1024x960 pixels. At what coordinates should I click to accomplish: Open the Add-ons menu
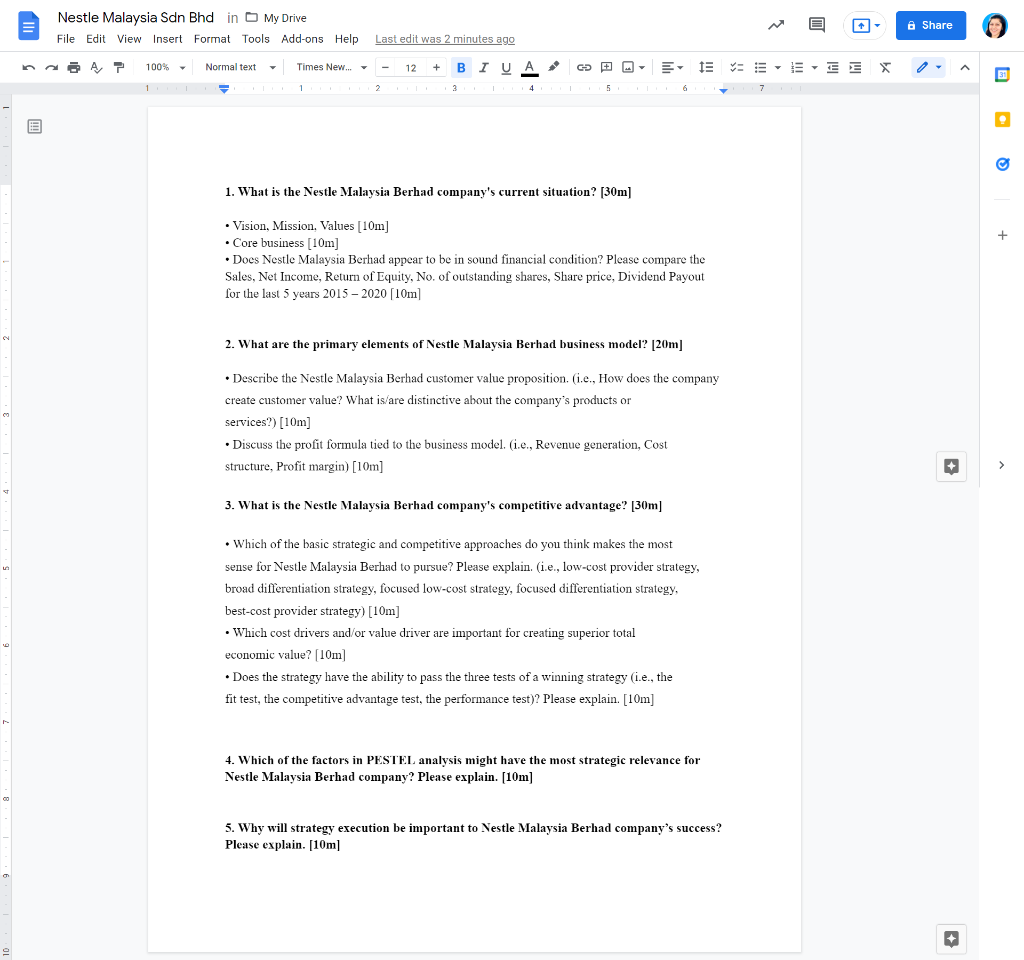click(302, 39)
